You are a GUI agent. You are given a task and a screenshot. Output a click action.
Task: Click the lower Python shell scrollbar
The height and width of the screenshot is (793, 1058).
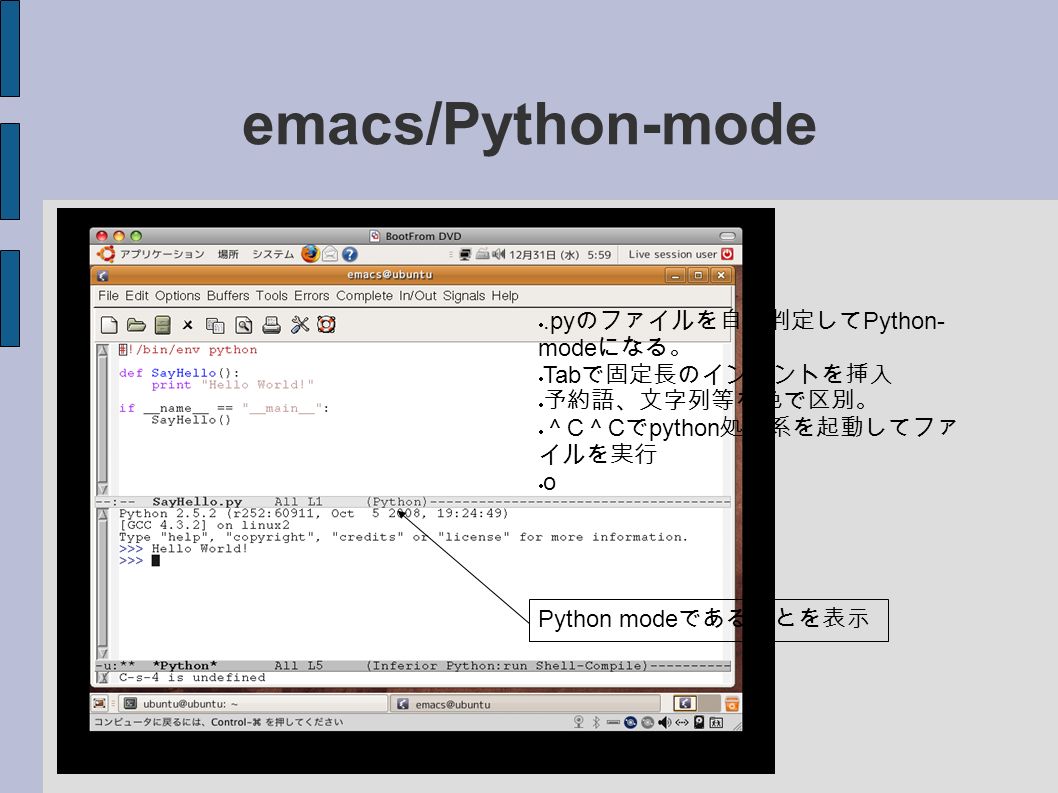[103, 583]
